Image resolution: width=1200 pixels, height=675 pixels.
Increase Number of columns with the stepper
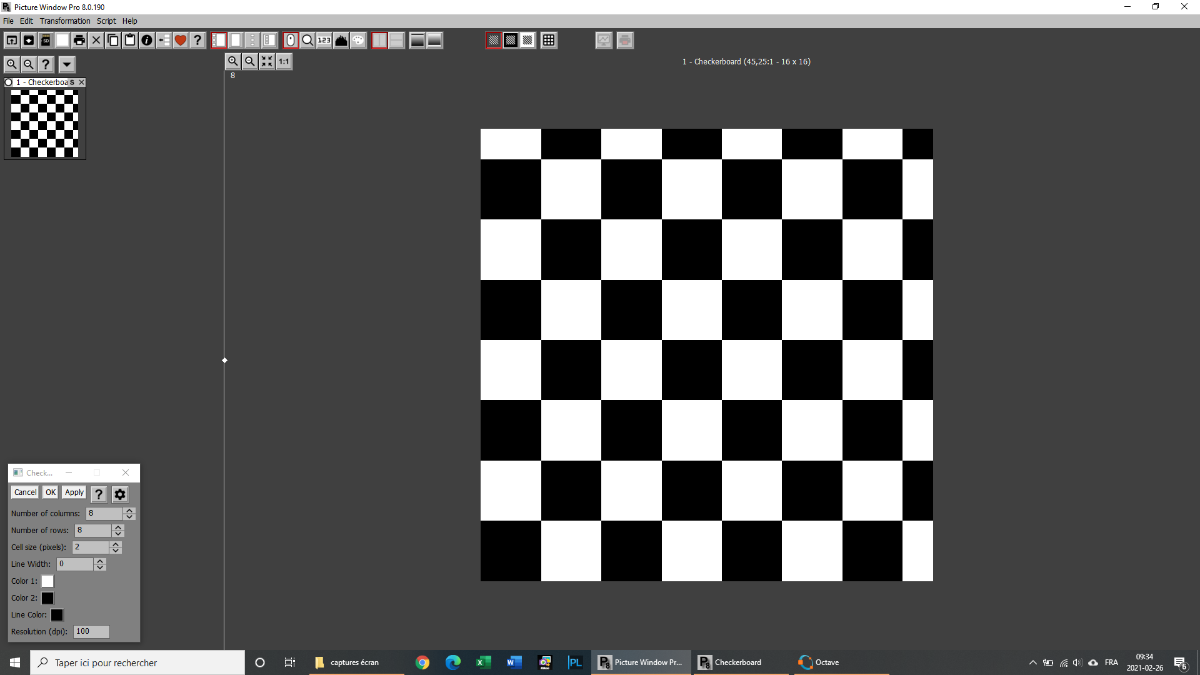[129, 510]
